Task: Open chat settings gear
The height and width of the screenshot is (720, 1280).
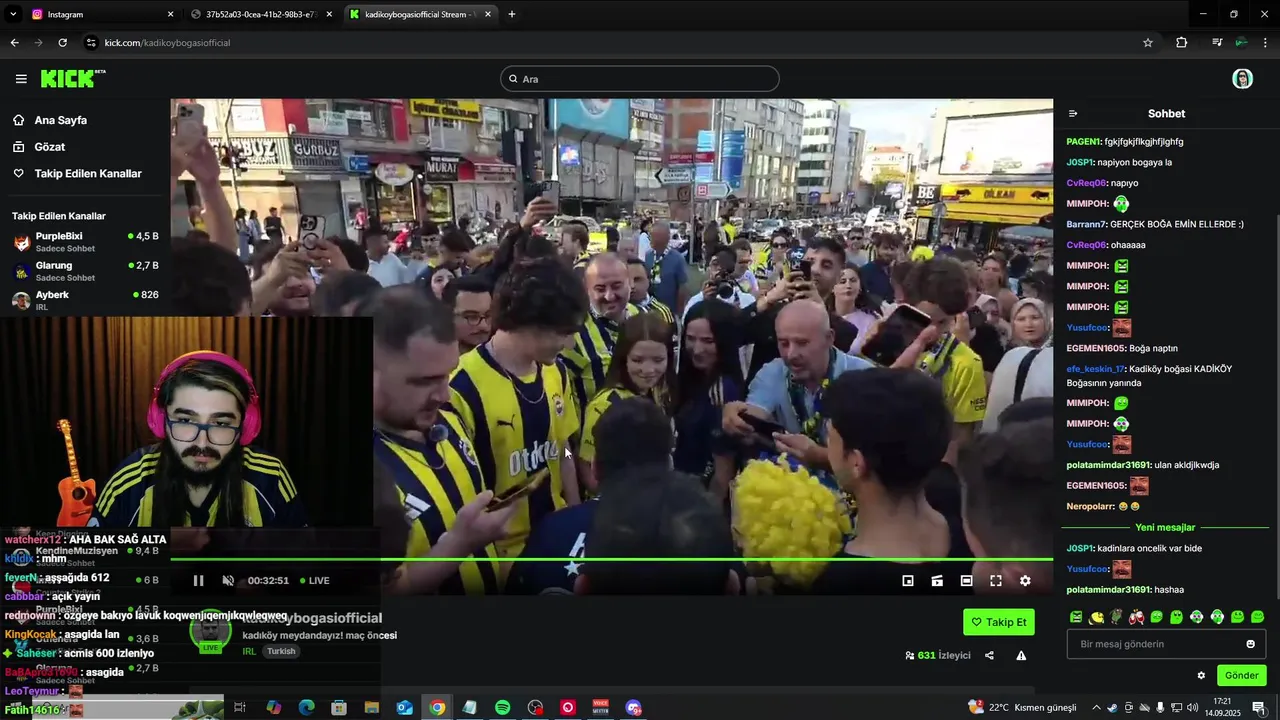Action: click(1201, 675)
